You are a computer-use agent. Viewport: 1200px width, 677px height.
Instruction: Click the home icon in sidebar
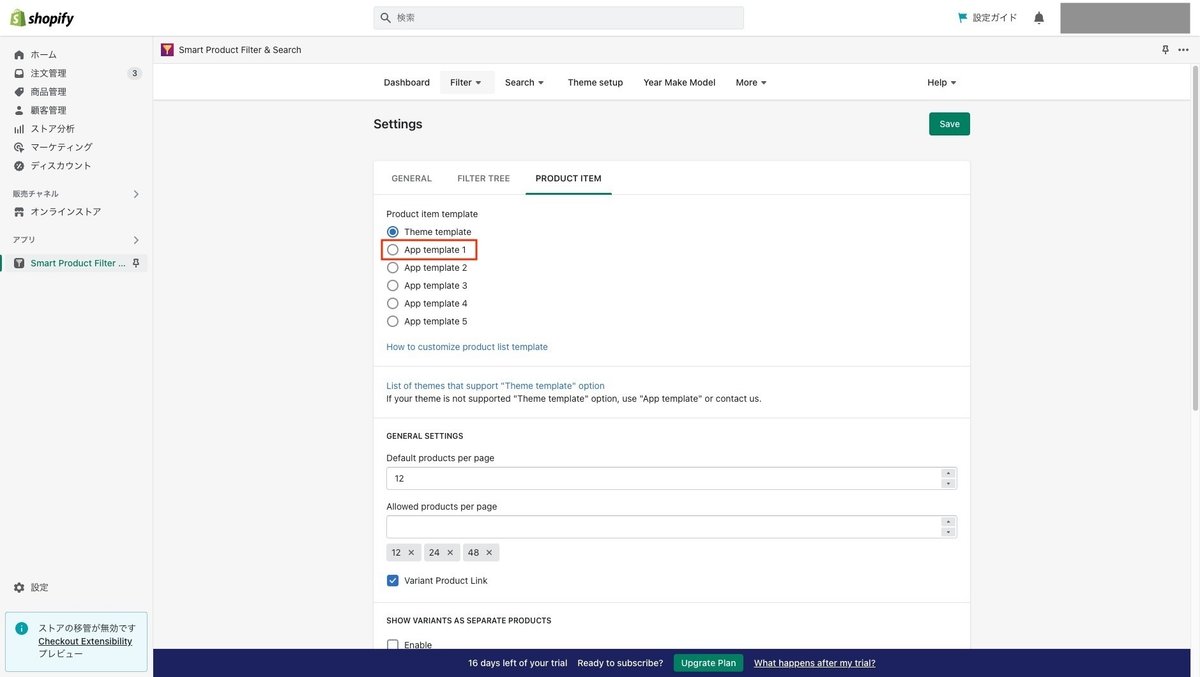pos(19,55)
